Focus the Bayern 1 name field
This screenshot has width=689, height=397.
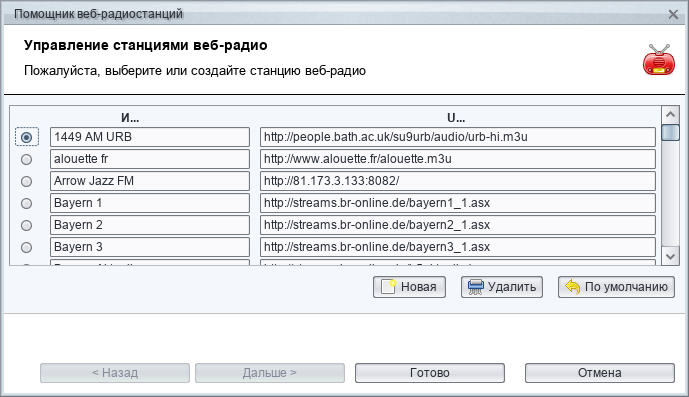point(150,203)
